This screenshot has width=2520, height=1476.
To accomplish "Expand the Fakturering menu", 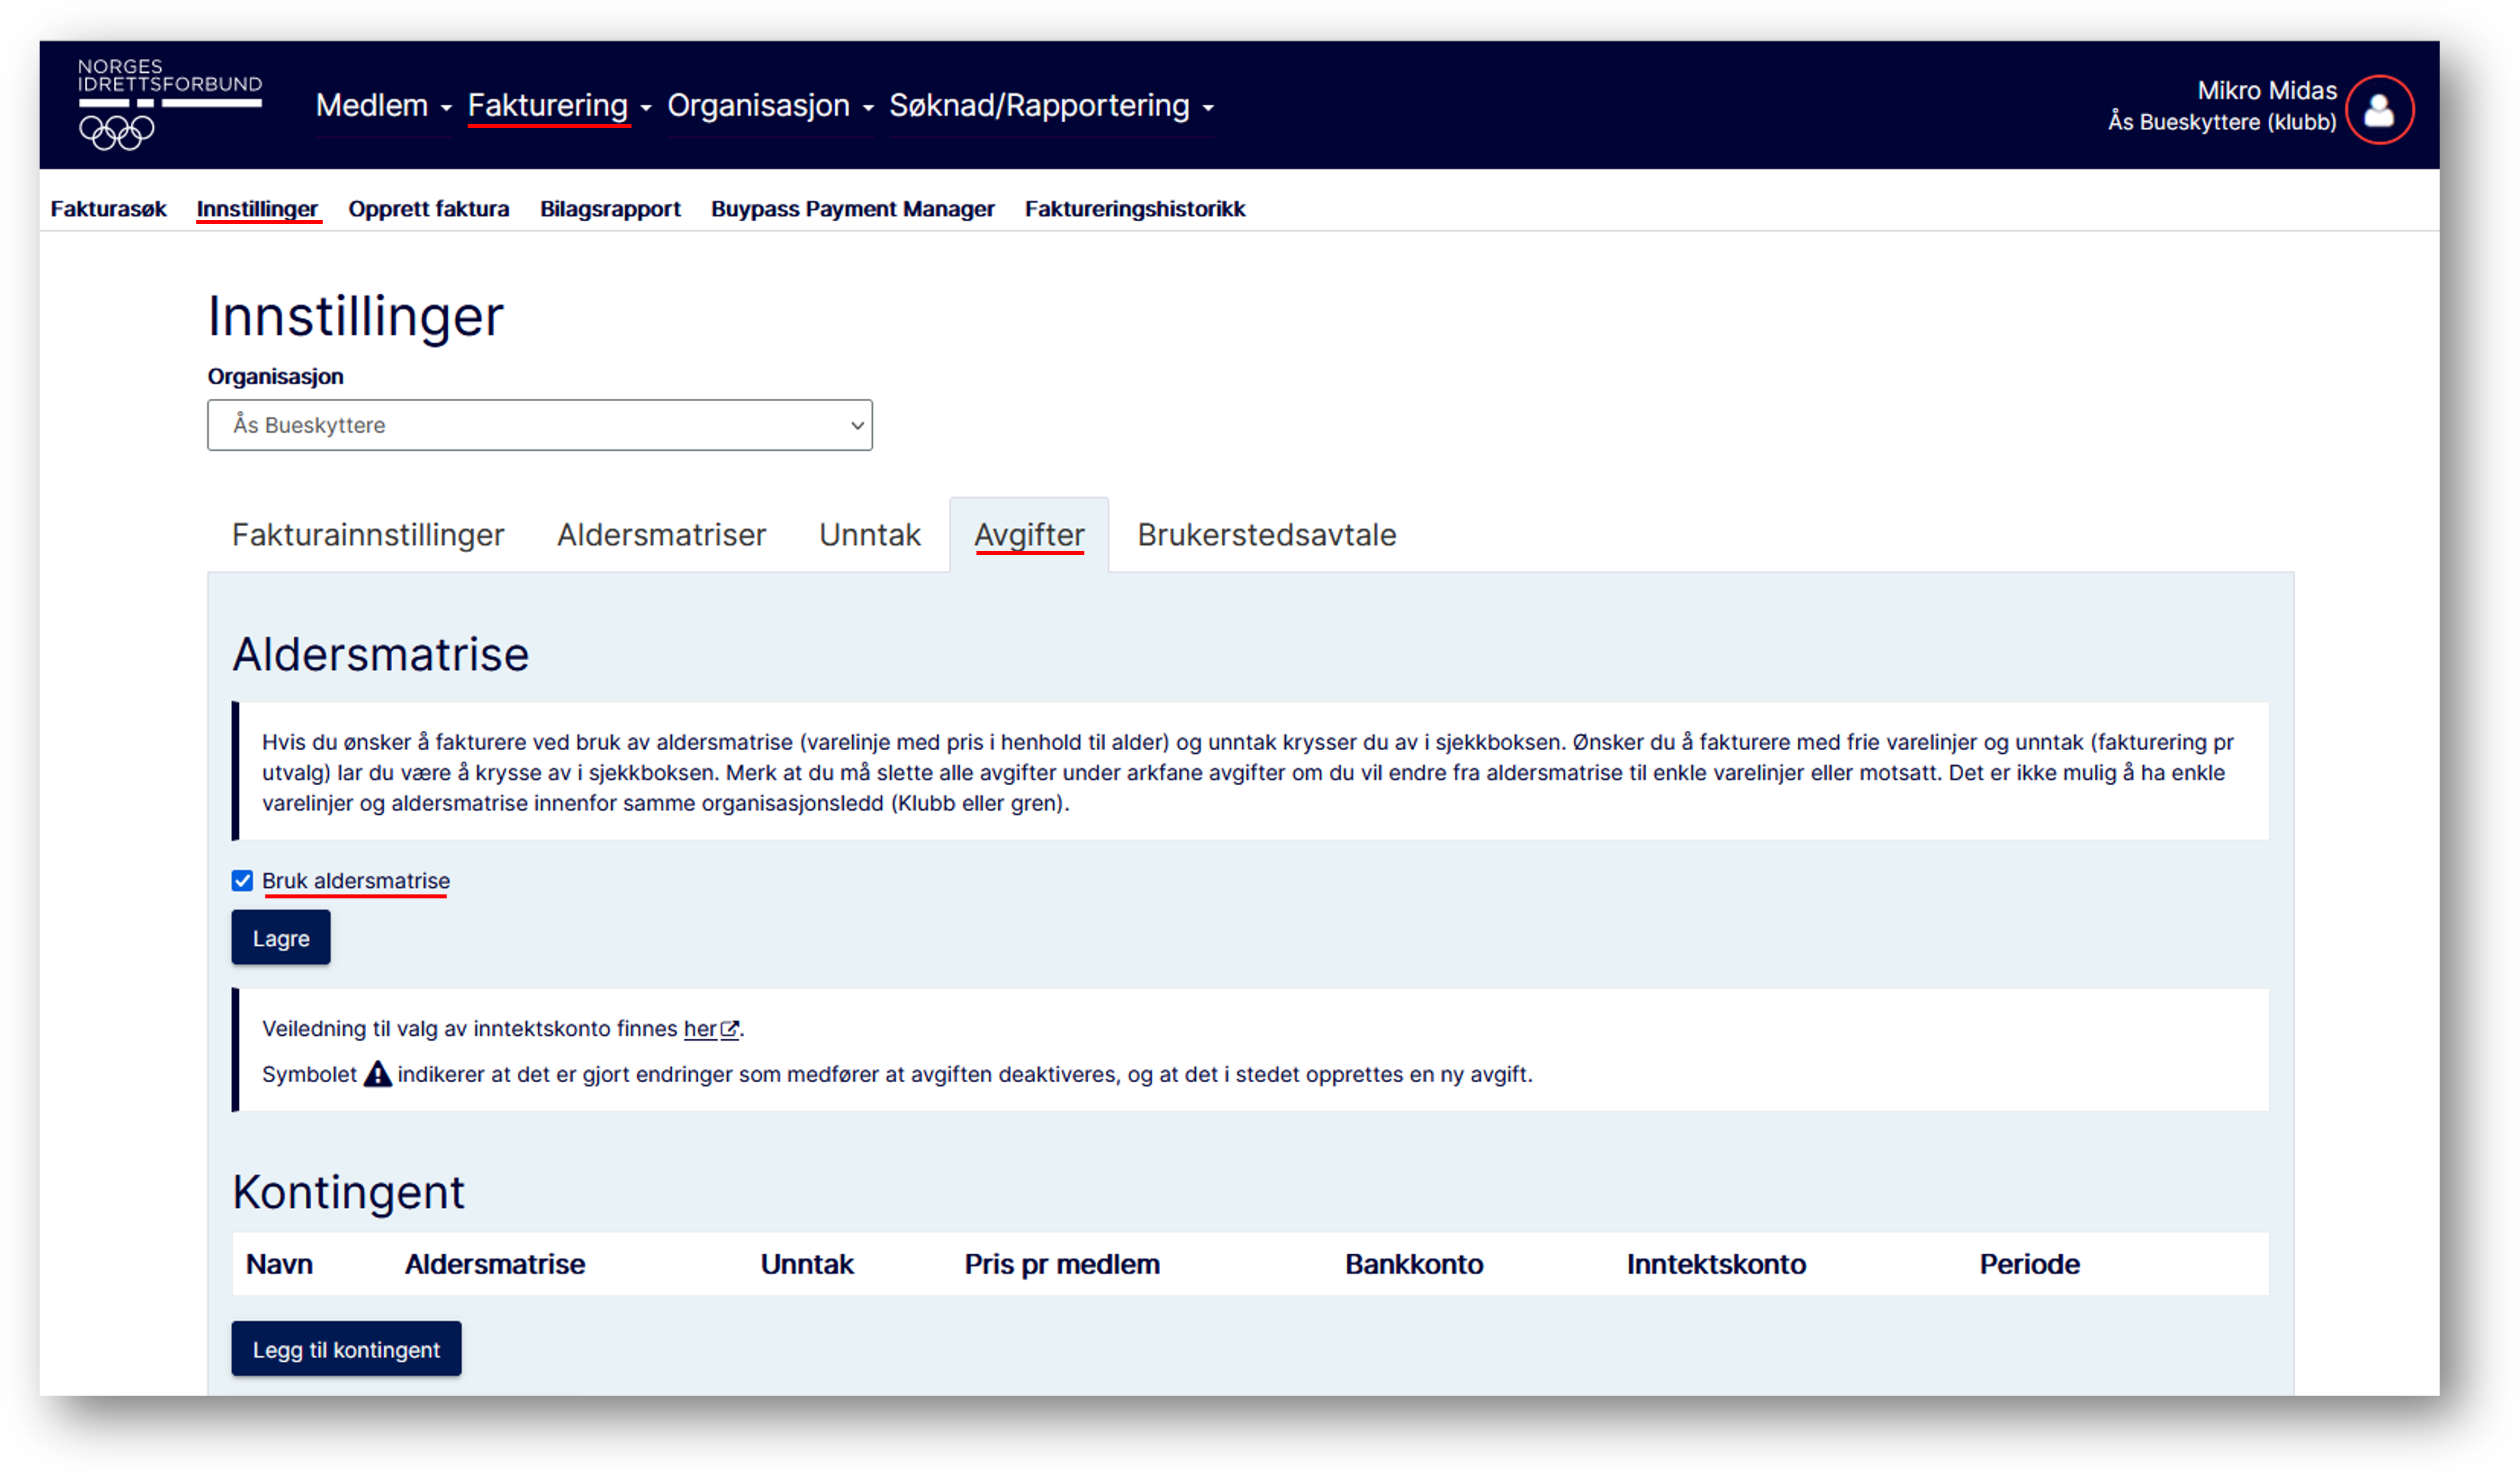I will [560, 106].
